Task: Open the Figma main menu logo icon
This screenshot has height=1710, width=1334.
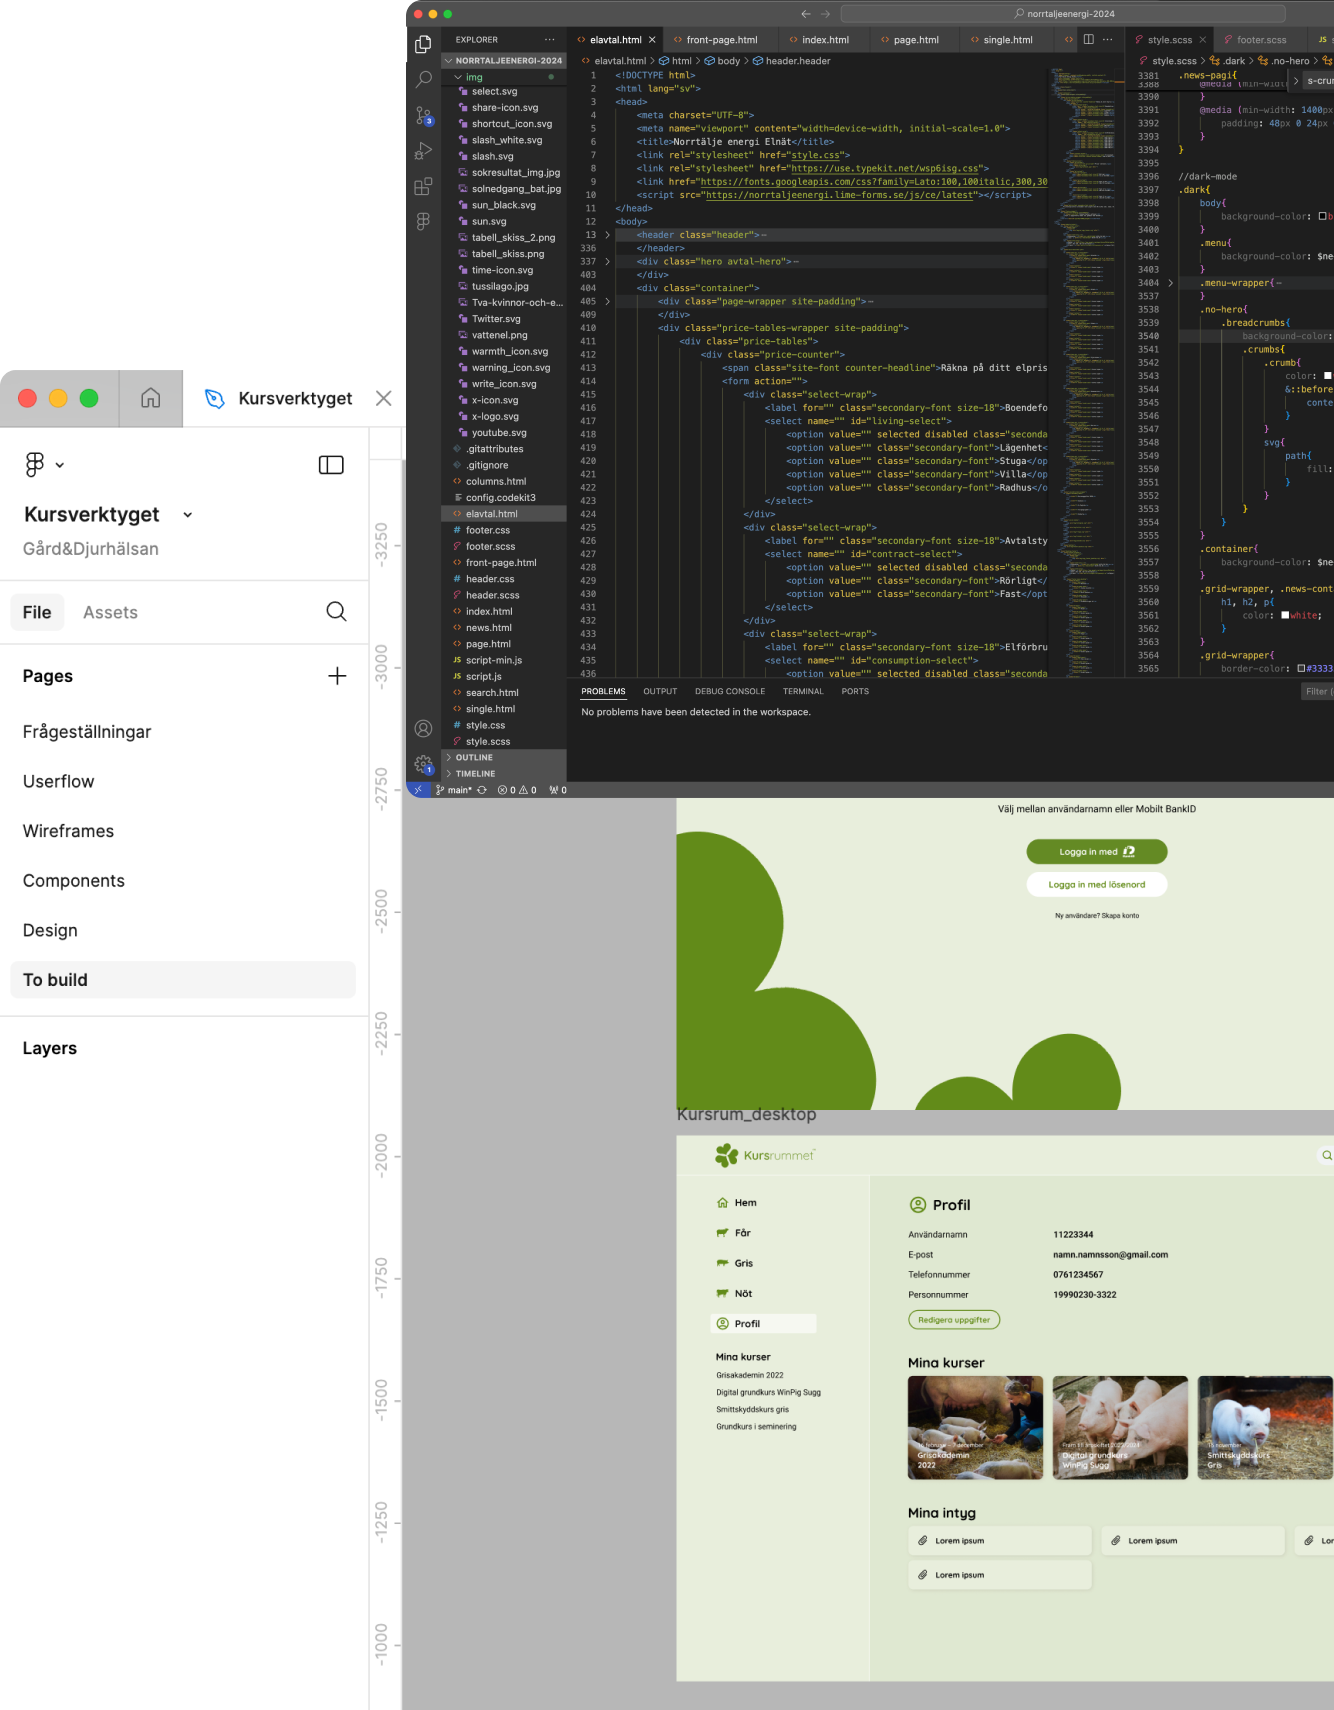Action: pyautogui.click(x=35, y=464)
